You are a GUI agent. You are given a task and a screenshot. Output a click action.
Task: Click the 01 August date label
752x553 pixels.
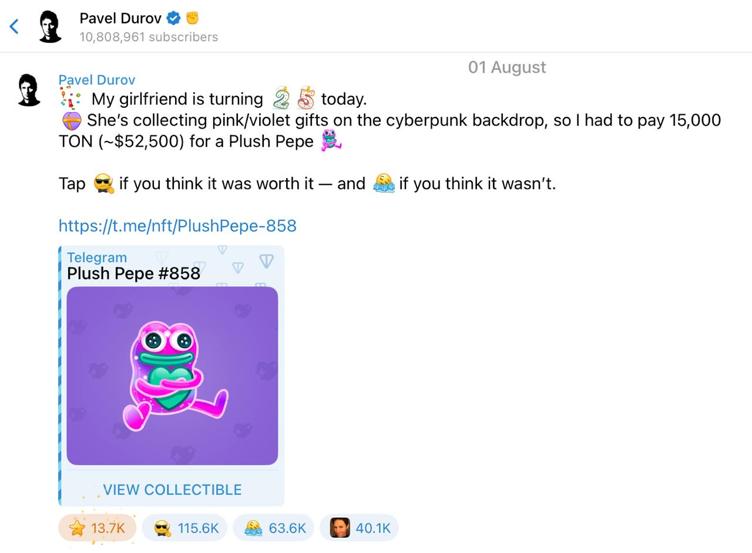coord(507,67)
